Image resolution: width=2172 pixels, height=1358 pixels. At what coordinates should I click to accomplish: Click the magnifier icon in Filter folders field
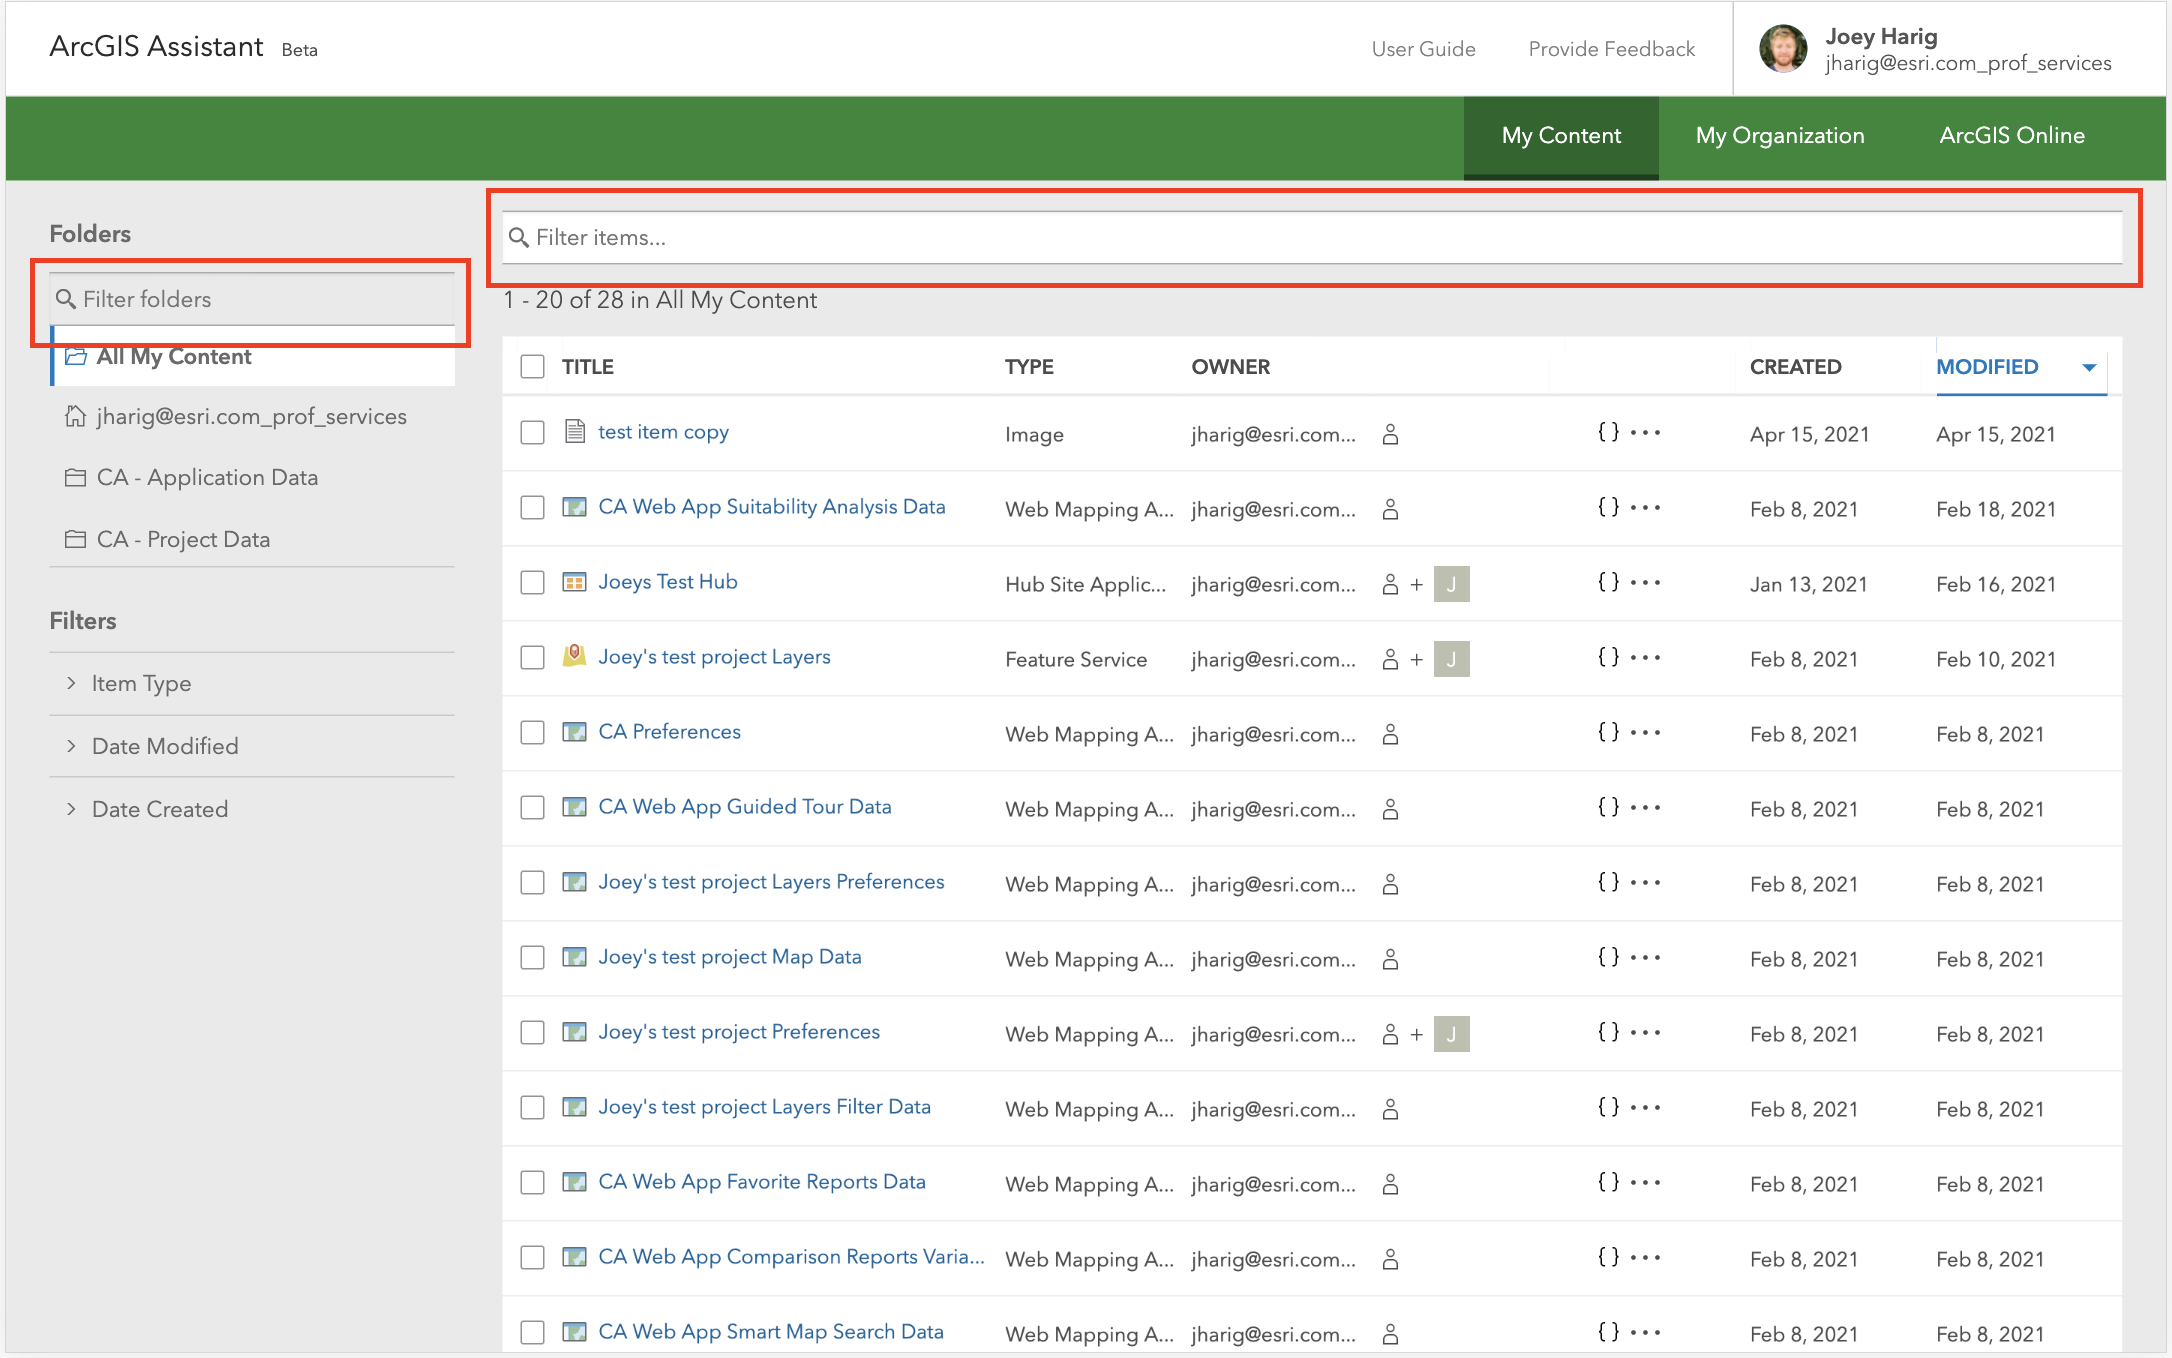[66, 299]
